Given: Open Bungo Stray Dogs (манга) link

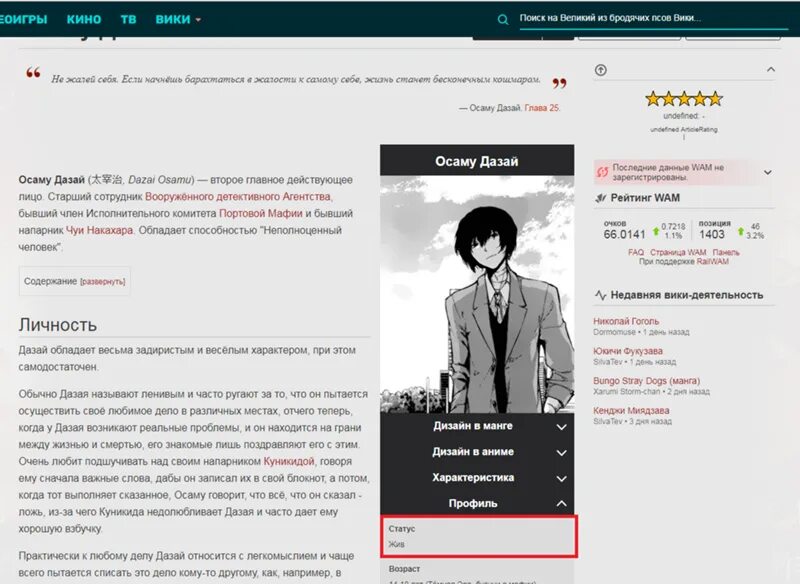Looking at the screenshot, I should tap(646, 381).
